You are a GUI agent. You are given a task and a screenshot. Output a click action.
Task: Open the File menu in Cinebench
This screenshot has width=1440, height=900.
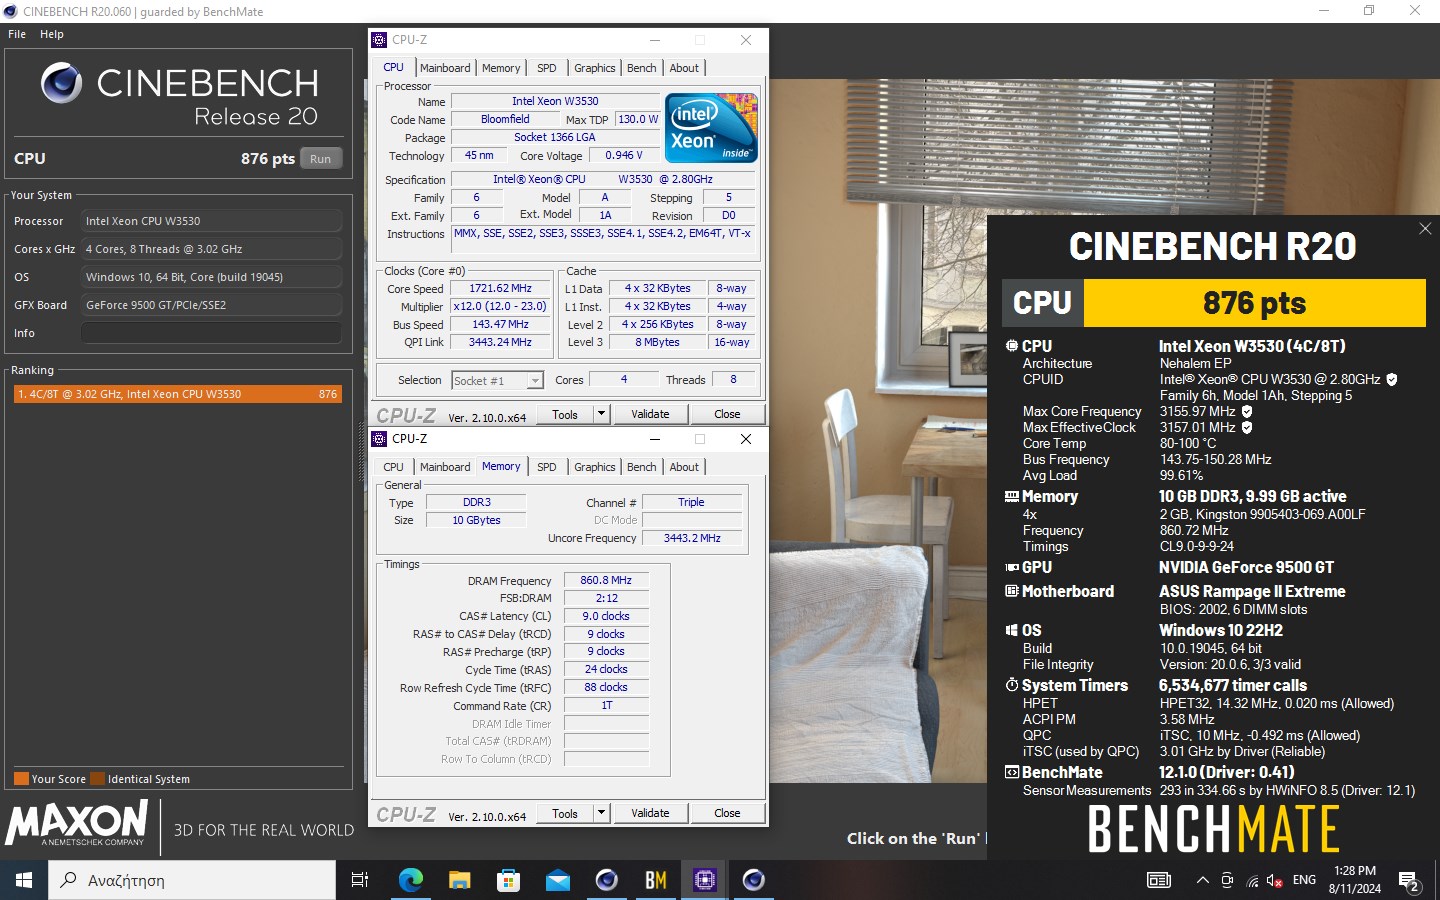coord(17,34)
